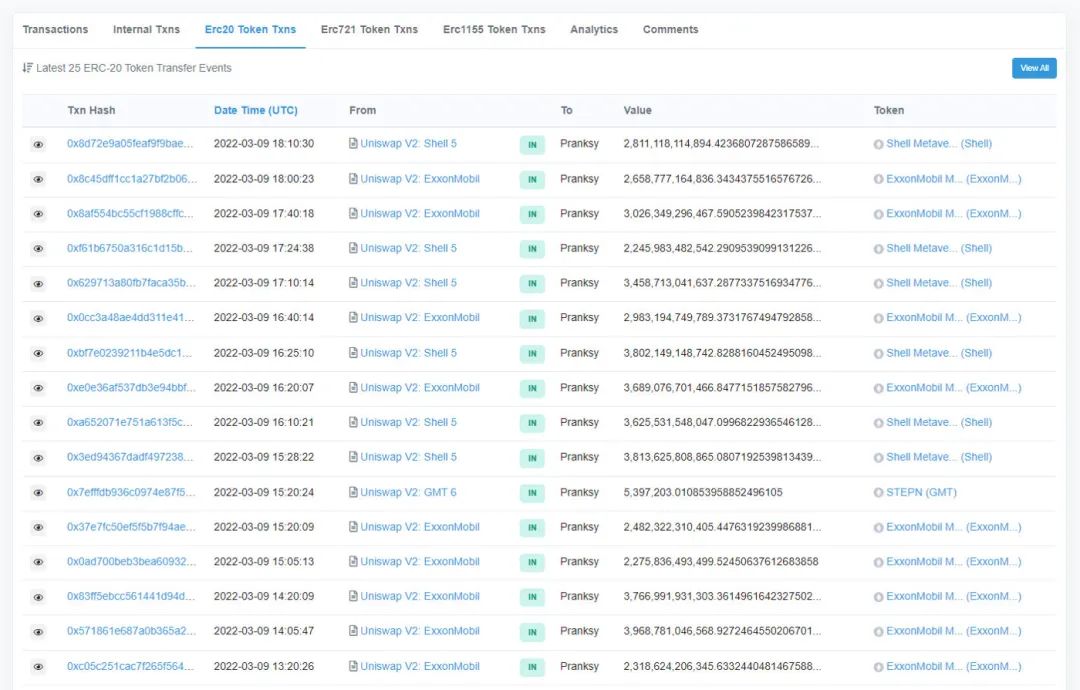Open transaction hash 0x3ed94367dadf497238
The image size is (1080, 690).
(130, 457)
